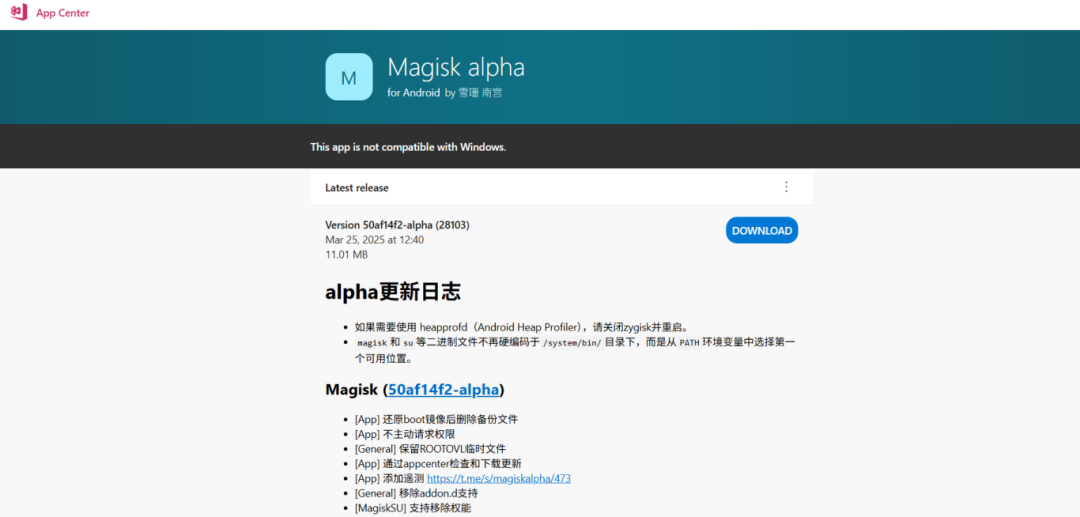Open the Latest release three-dot menu
This screenshot has width=1080, height=517.
pos(787,187)
